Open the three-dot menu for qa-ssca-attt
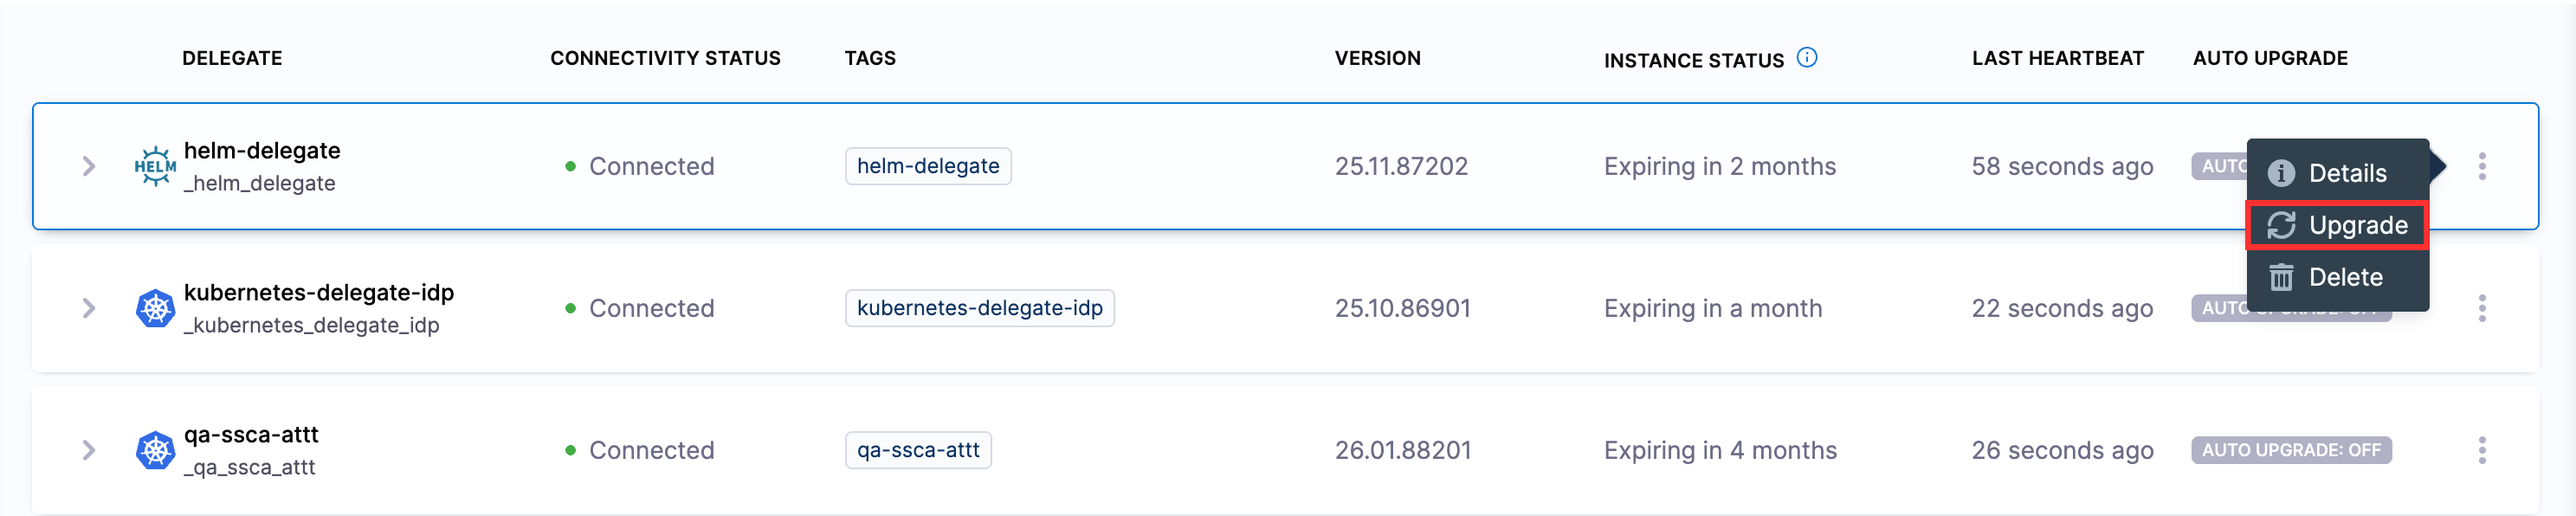The width and height of the screenshot is (2576, 516). 2481,450
